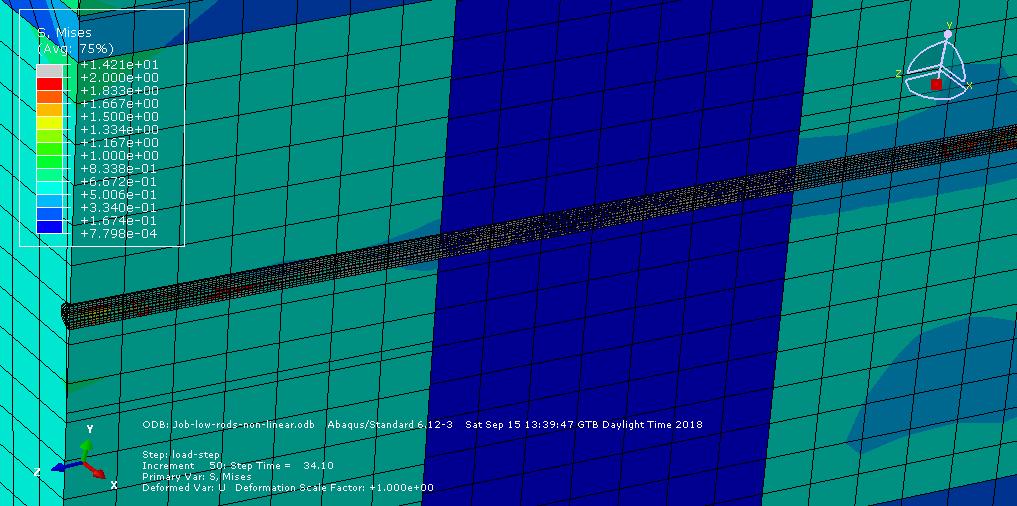Click the 3D compass Z-axis label
The image size is (1017, 506).
click(899, 74)
